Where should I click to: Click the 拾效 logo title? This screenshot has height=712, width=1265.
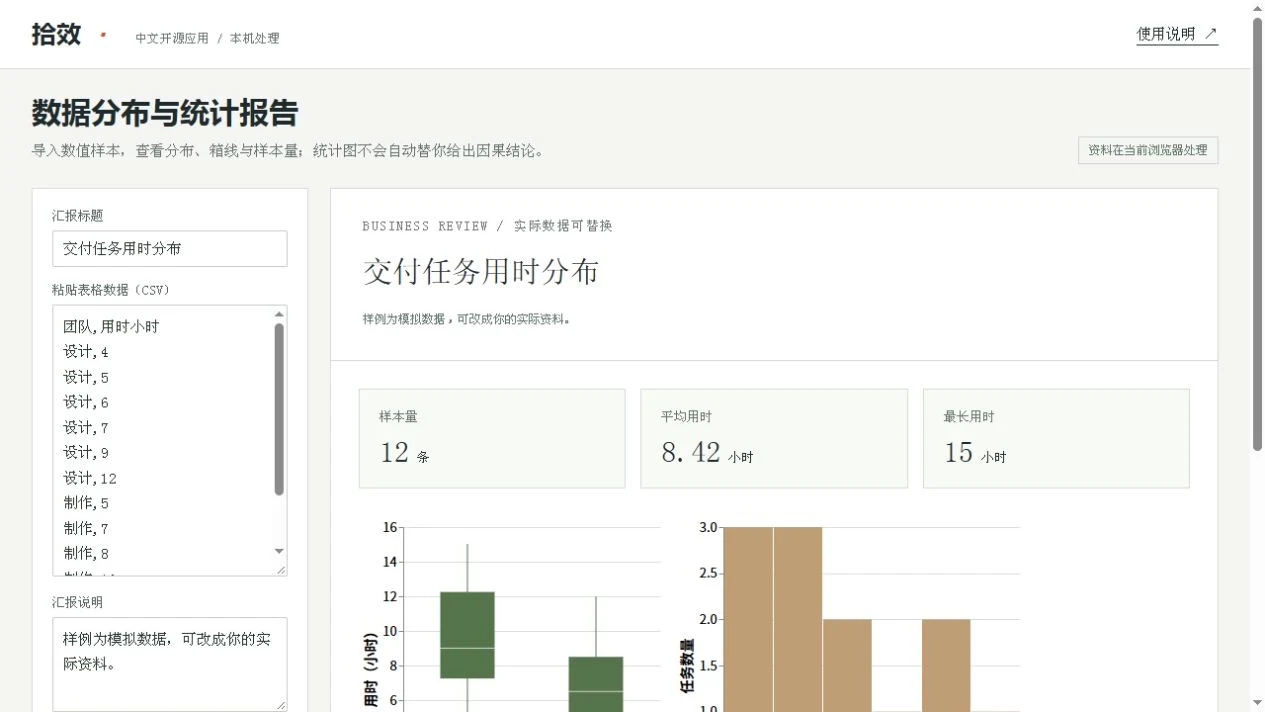56,34
